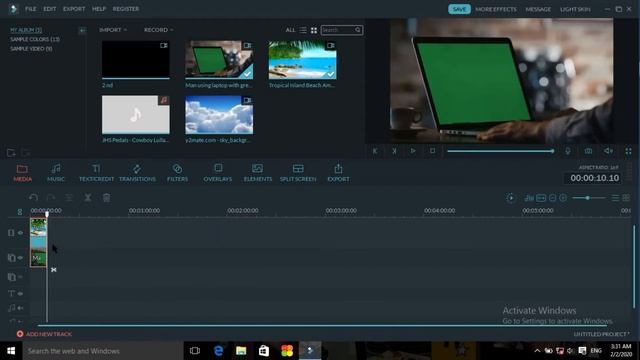
Task: Open the Split Screen panel
Action: coord(298,173)
